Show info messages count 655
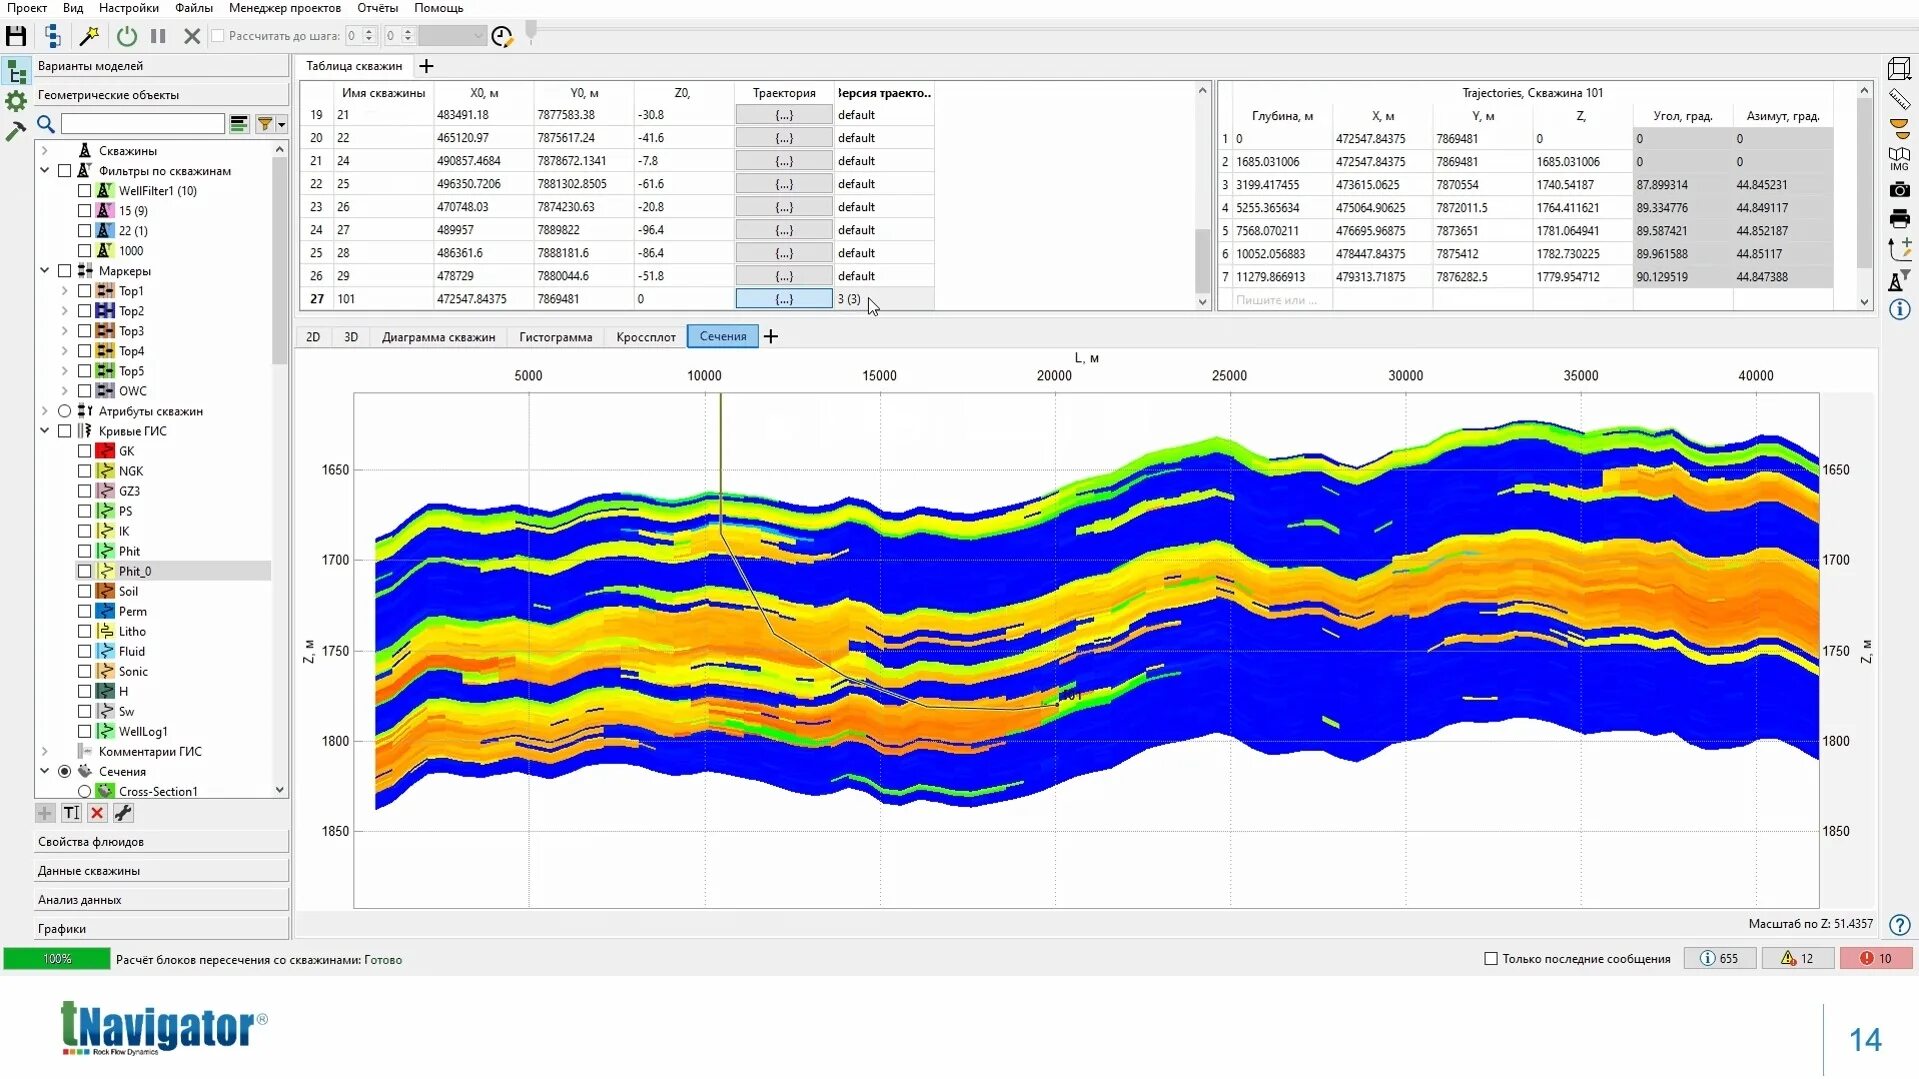 click(x=1720, y=958)
